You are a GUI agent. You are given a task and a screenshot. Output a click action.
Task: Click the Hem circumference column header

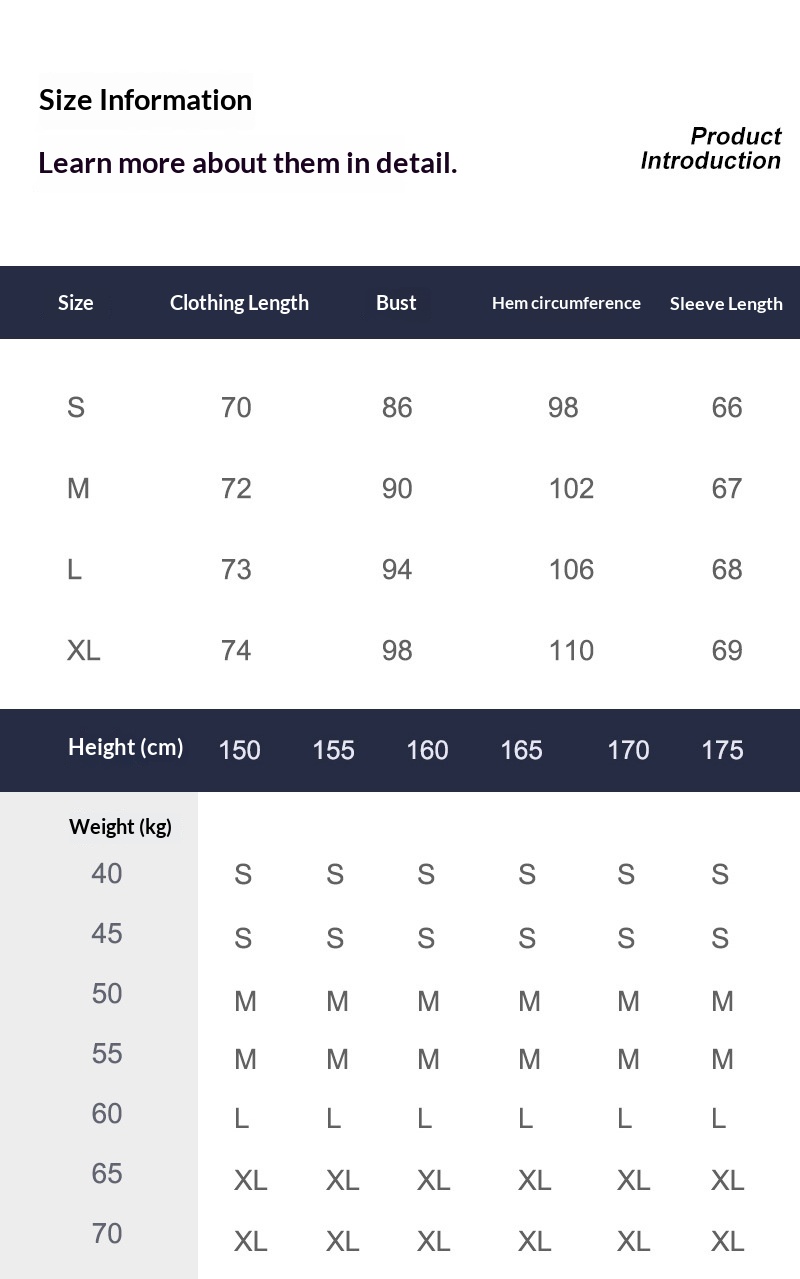(x=566, y=303)
